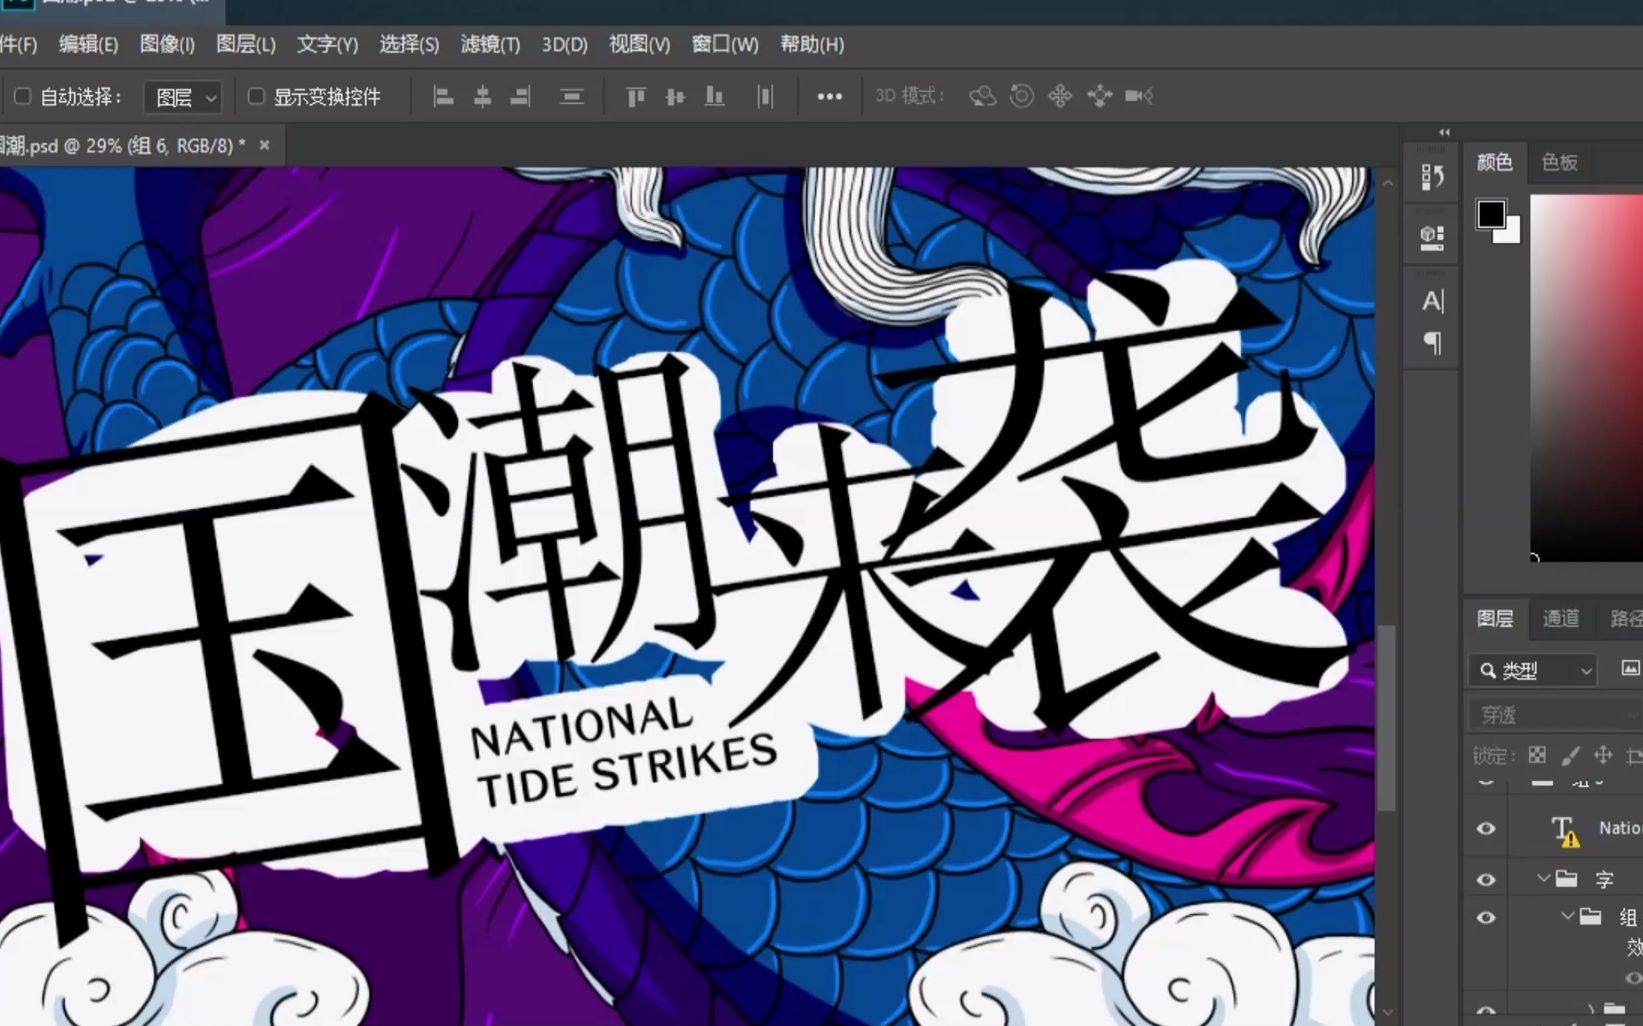
Task: Click the folder icon of the 组 group
Action: coord(1591,916)
